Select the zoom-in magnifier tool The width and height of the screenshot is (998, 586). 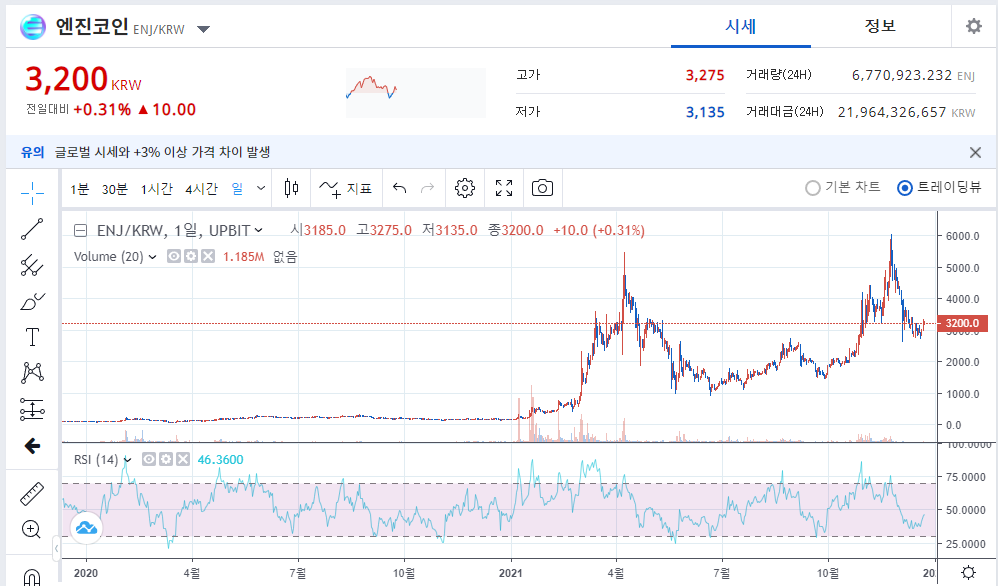pyautogui.click(x=31, y=529)
